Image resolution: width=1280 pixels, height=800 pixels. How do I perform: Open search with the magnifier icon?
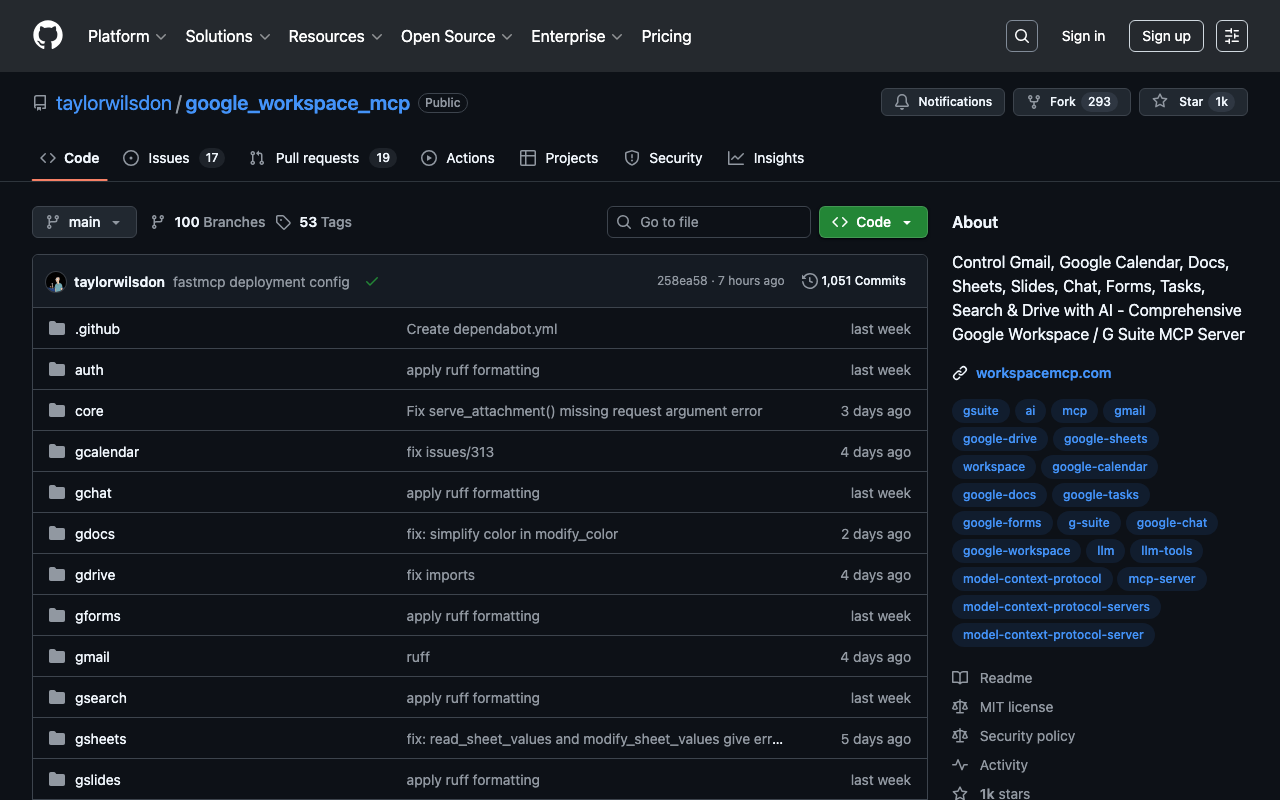(1021, 36)
